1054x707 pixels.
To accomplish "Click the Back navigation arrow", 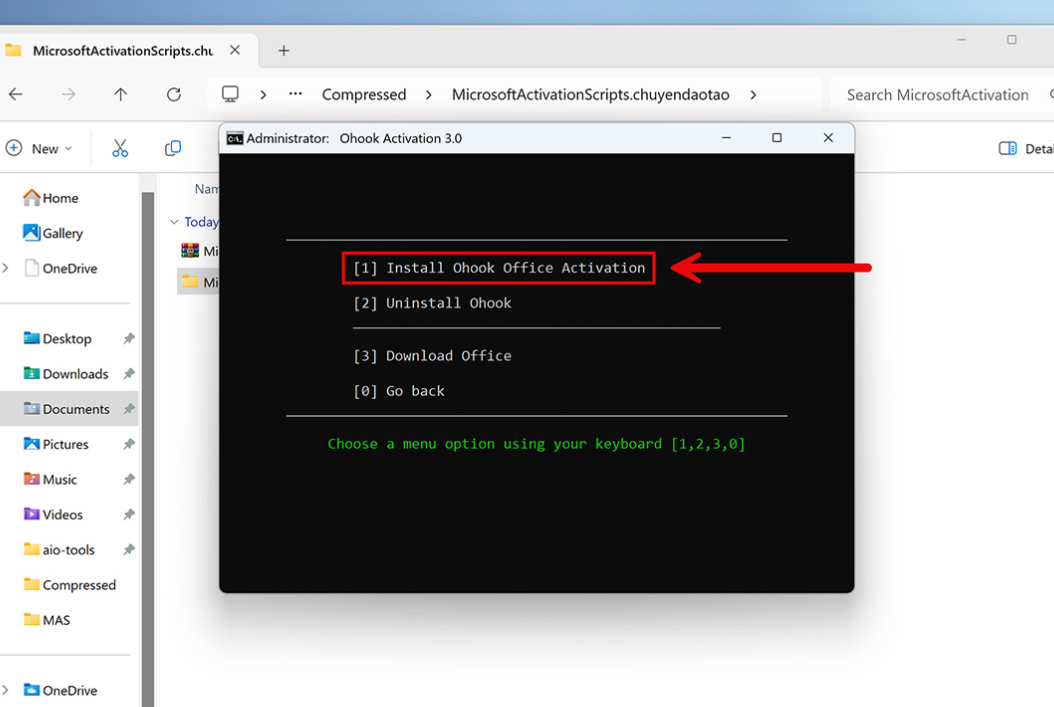I will pyautogui.click(x=16, y=94).
